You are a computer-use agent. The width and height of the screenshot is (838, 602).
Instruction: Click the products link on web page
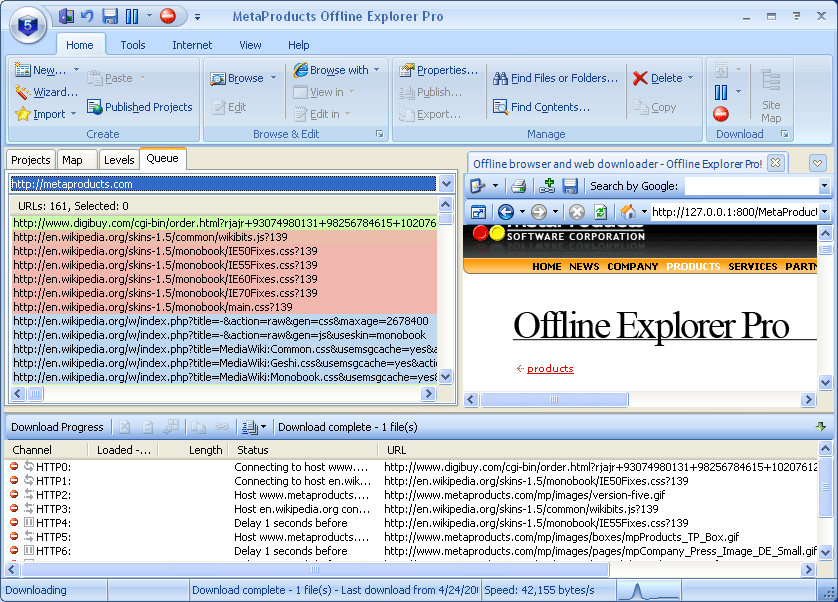550,368
